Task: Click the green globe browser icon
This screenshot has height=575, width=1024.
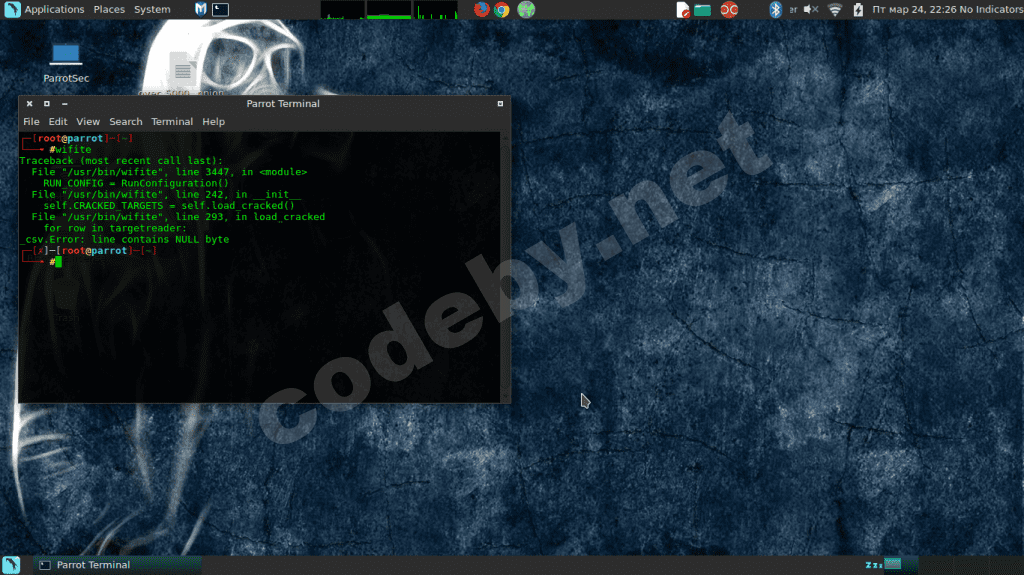Action: 526,9
